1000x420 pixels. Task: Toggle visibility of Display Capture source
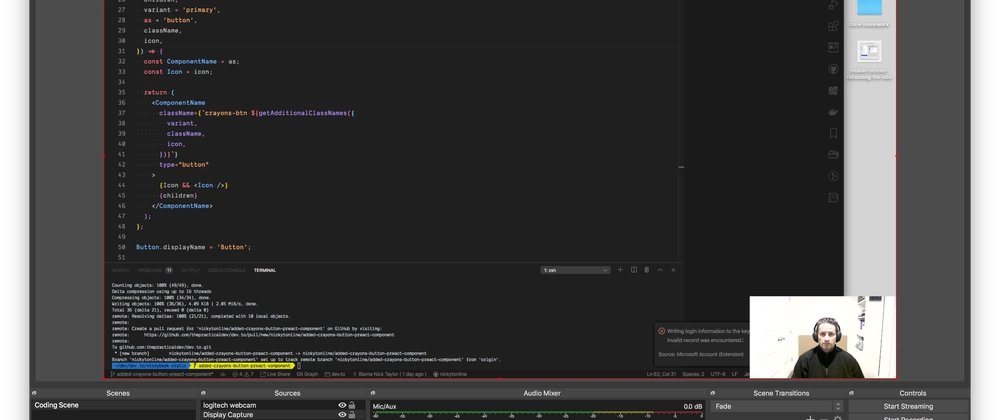(x=342, y=416)
